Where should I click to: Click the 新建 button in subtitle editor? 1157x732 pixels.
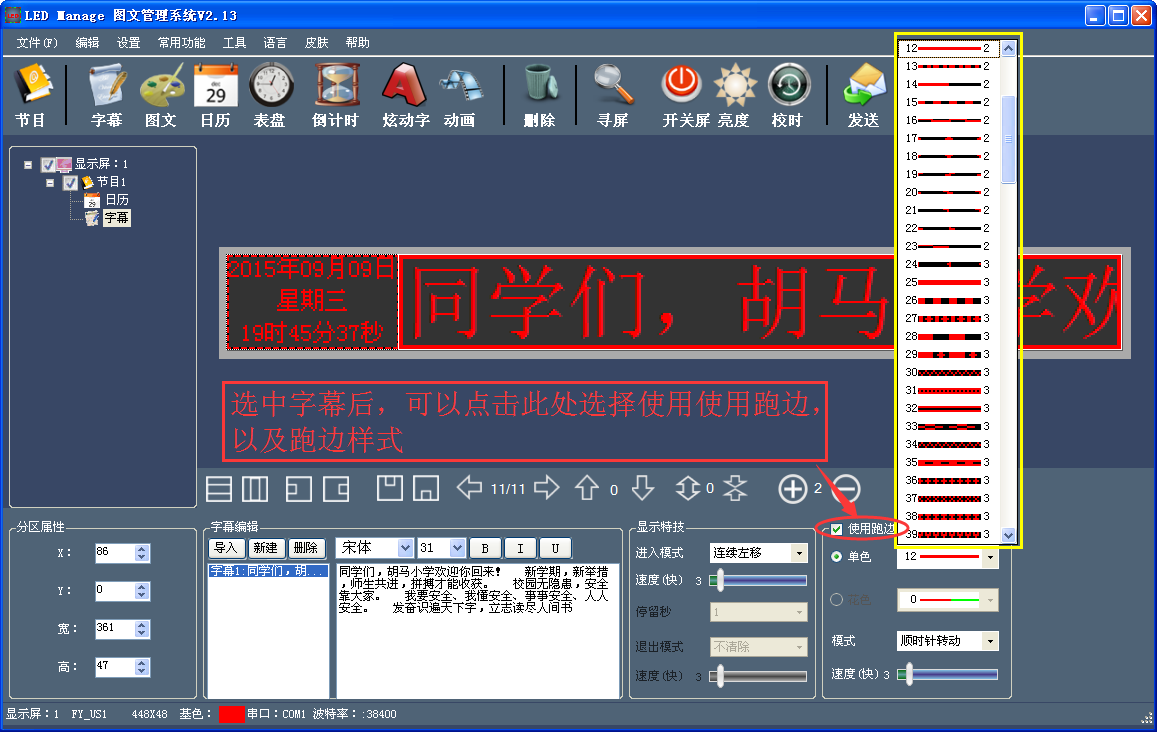[265, 548]
